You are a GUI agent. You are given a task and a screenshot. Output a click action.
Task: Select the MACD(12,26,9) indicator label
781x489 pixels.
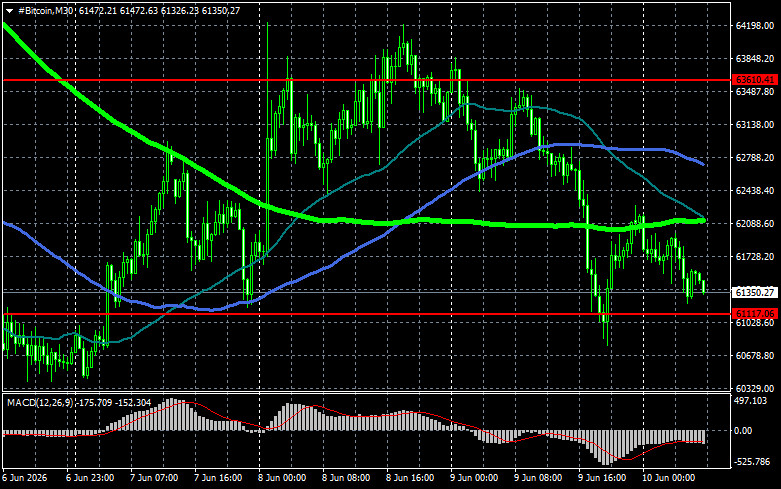point(40,402)
